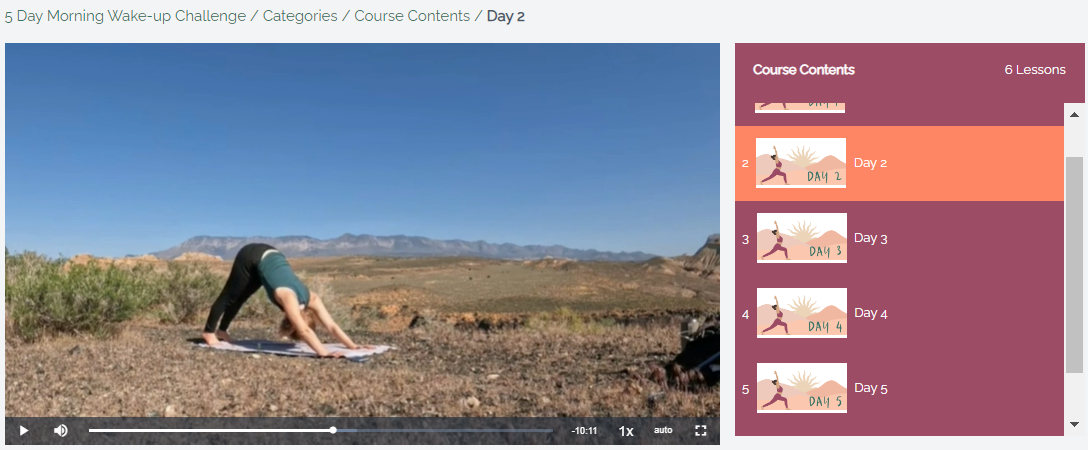The height and width of the screenshot is (450, 1088).
Task: Open the auto quality selector
Action: (x=663, y=431)
